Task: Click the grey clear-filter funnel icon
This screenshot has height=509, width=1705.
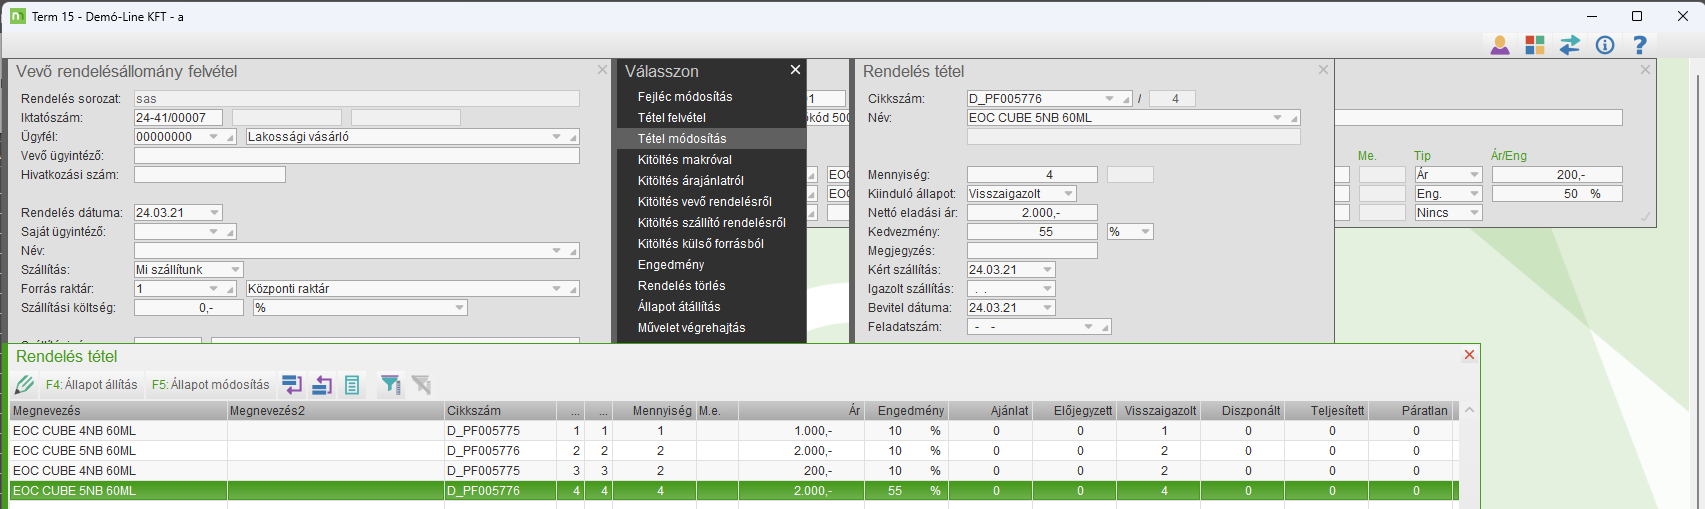Action: coord(421,385)
